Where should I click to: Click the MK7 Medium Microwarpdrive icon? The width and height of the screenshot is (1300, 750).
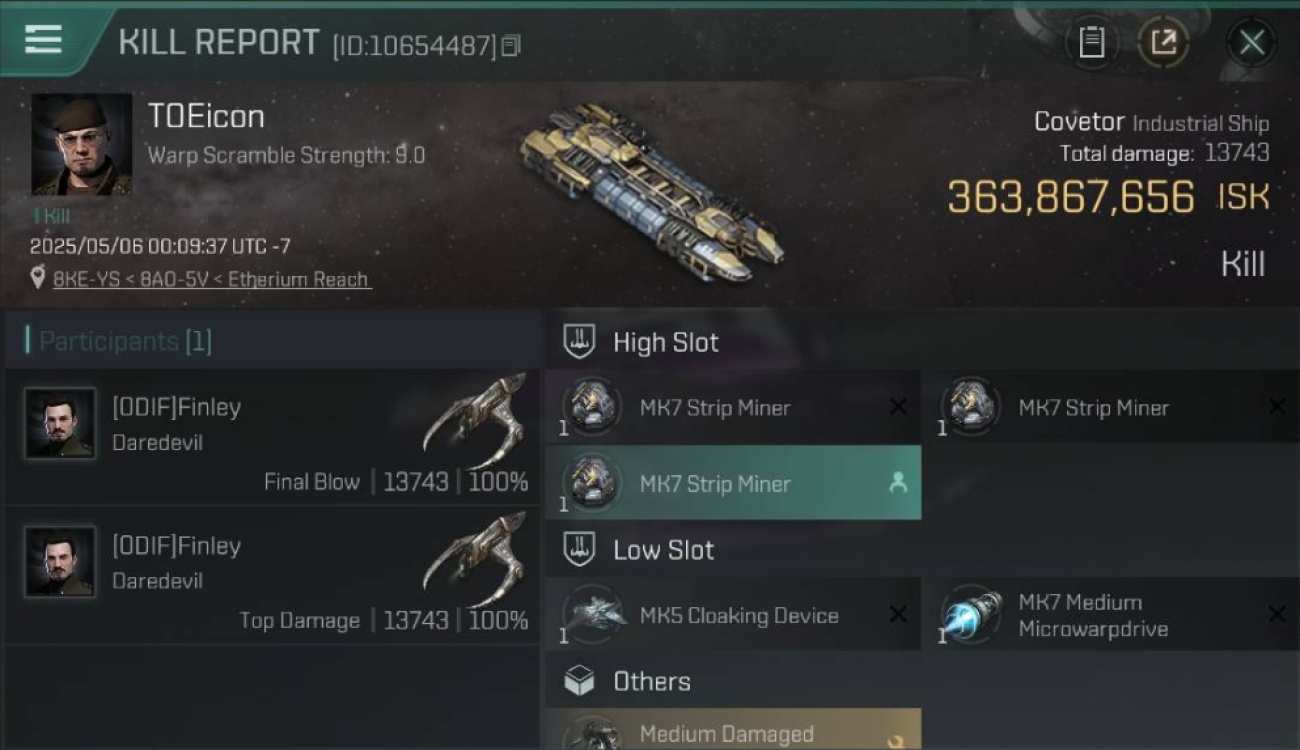(971, 614)
